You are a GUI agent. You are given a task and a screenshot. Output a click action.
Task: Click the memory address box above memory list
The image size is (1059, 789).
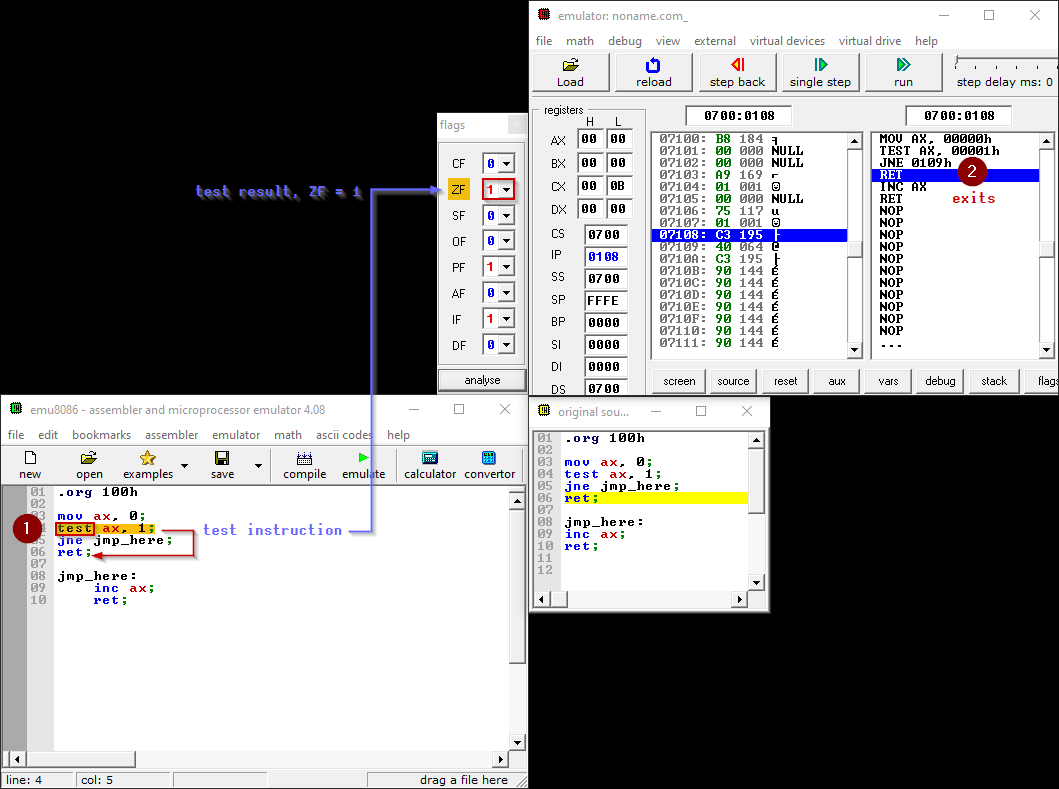pos(739,116)
